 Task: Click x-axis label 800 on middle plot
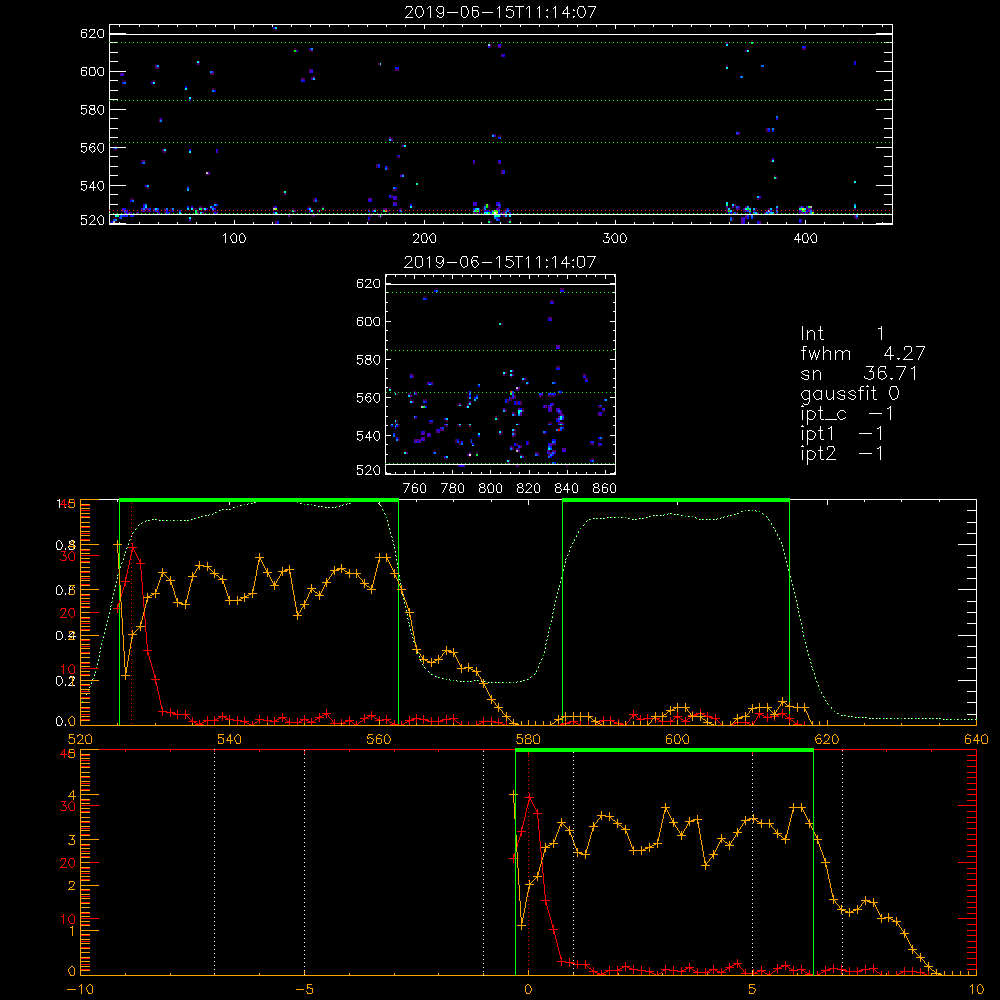point(491,489)
